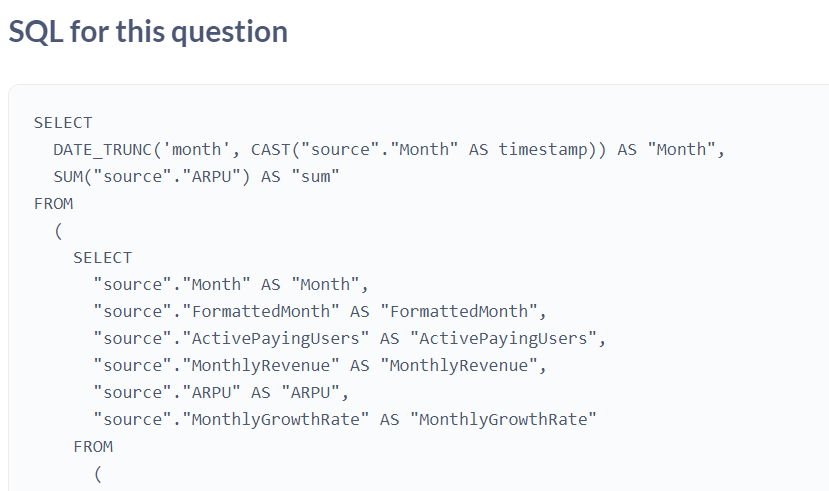Click the last opening parenthesis at the bottom
This screenshot has height=491, width=829.
click(98, 474)
